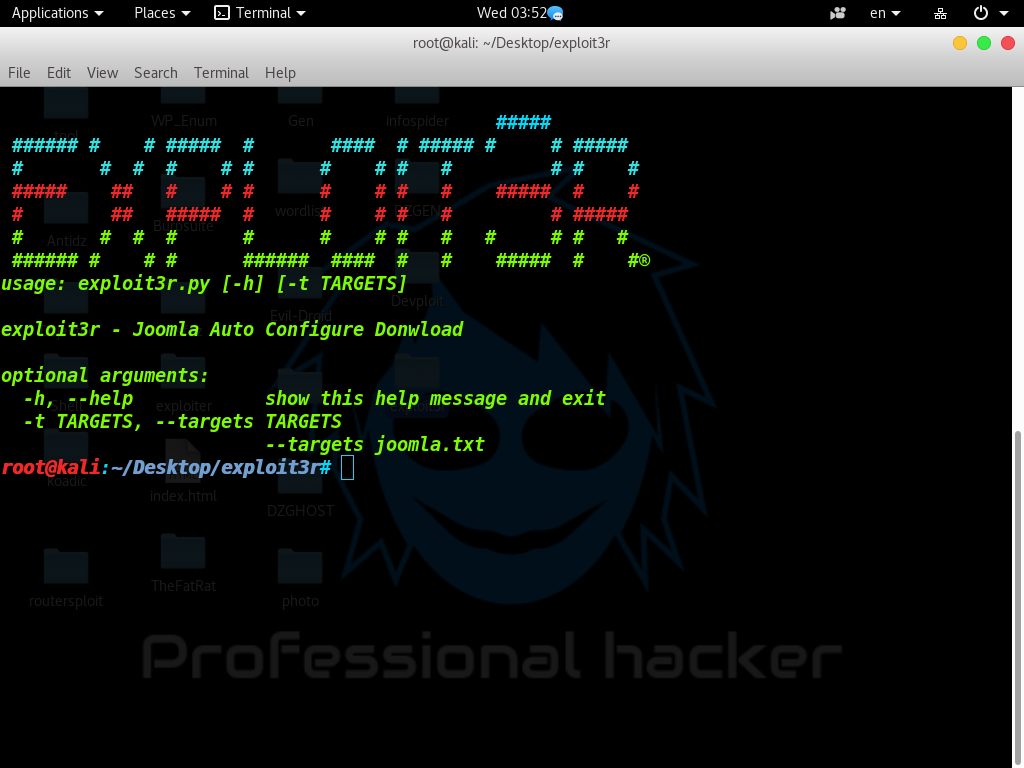The image size is (1024, 768).
Task: Click the photo desktop folder behind terminal
Action: (x=300, y=578)
